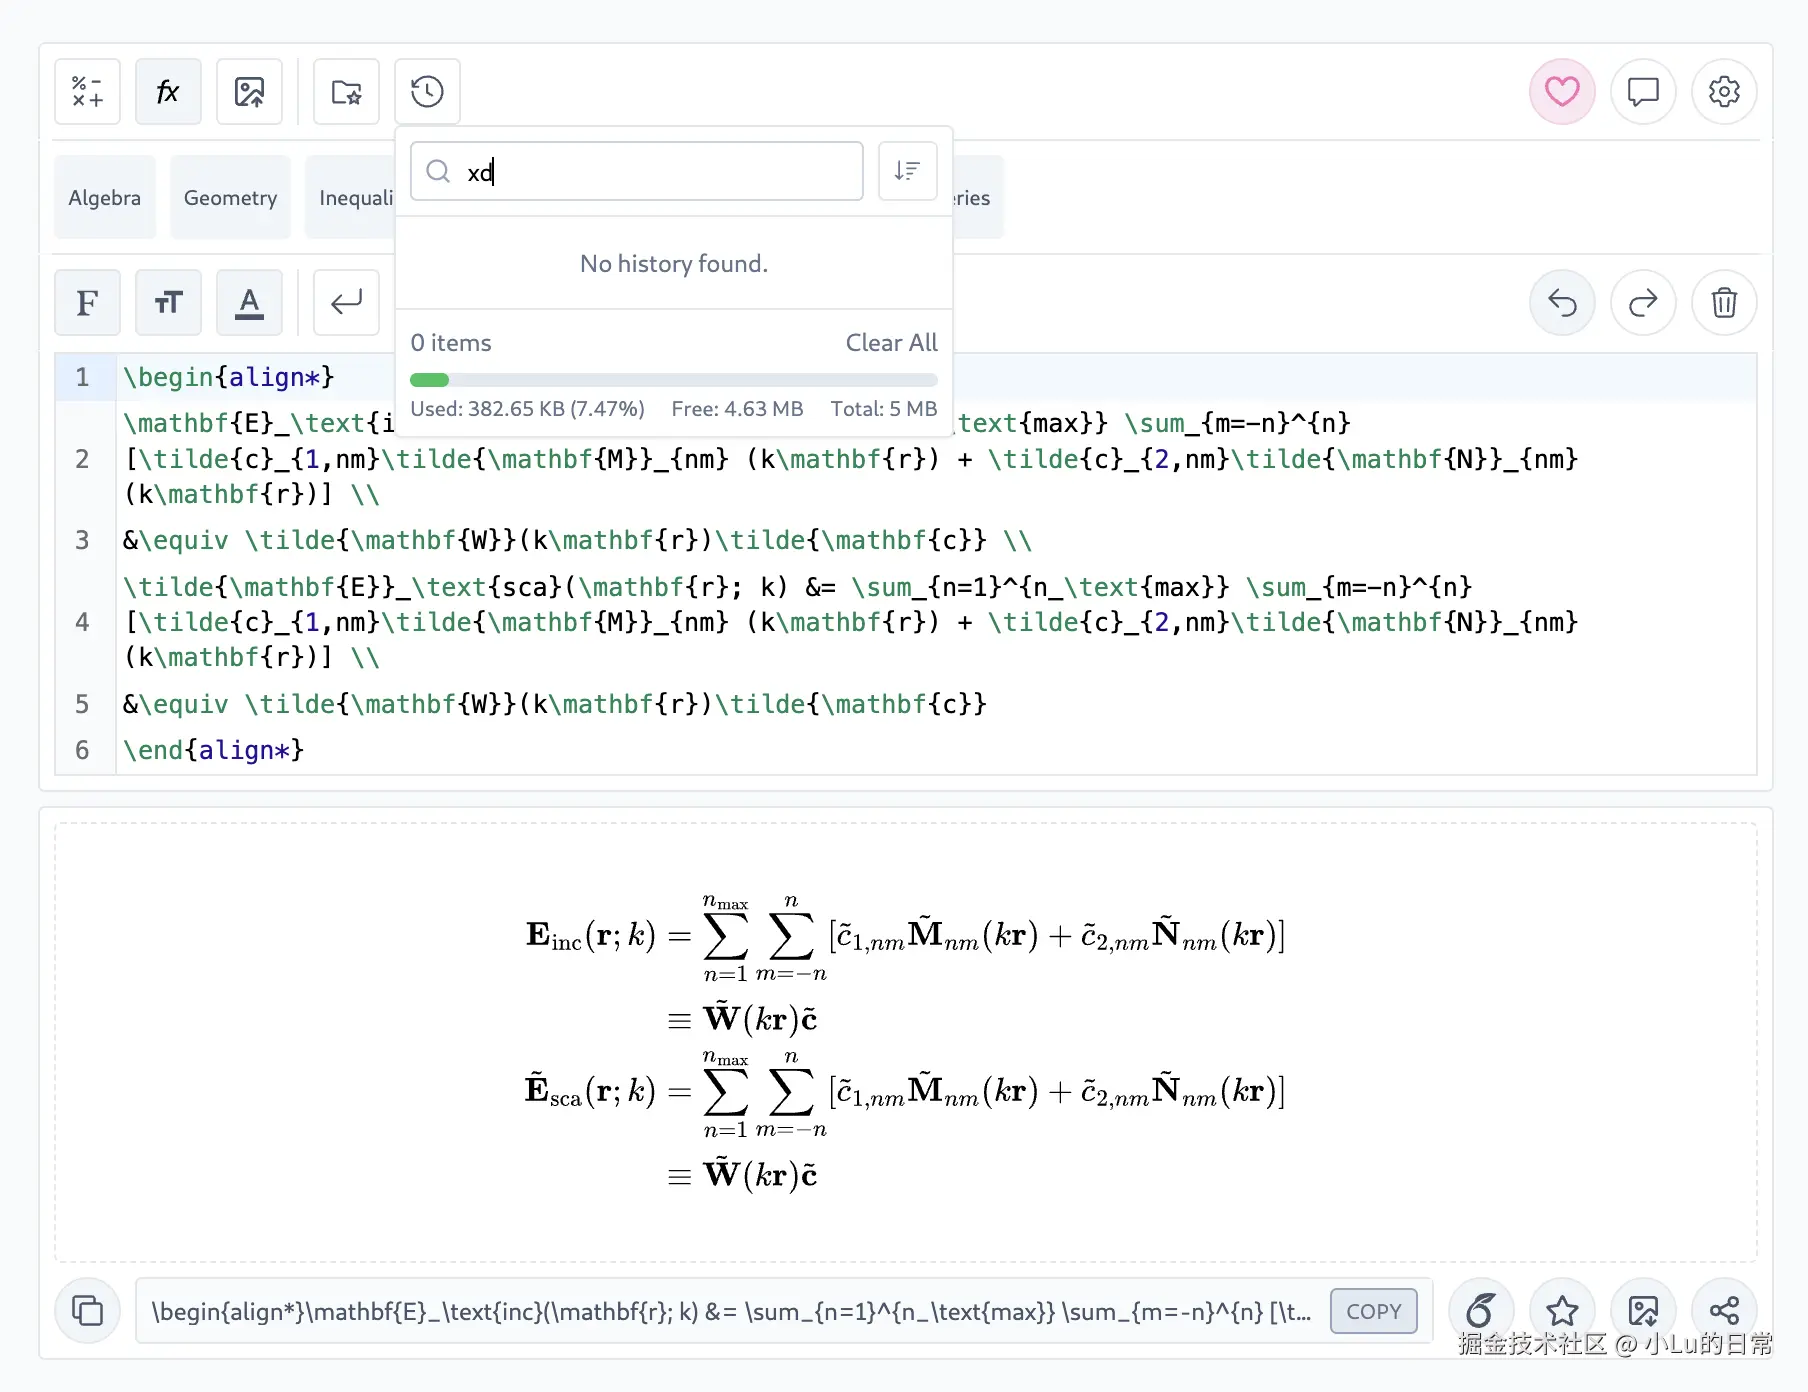This screenshot has width=1808, height=1392.
Task: Open the starred favorites folder
Action: pyautogui.click(x=346, y=92)
